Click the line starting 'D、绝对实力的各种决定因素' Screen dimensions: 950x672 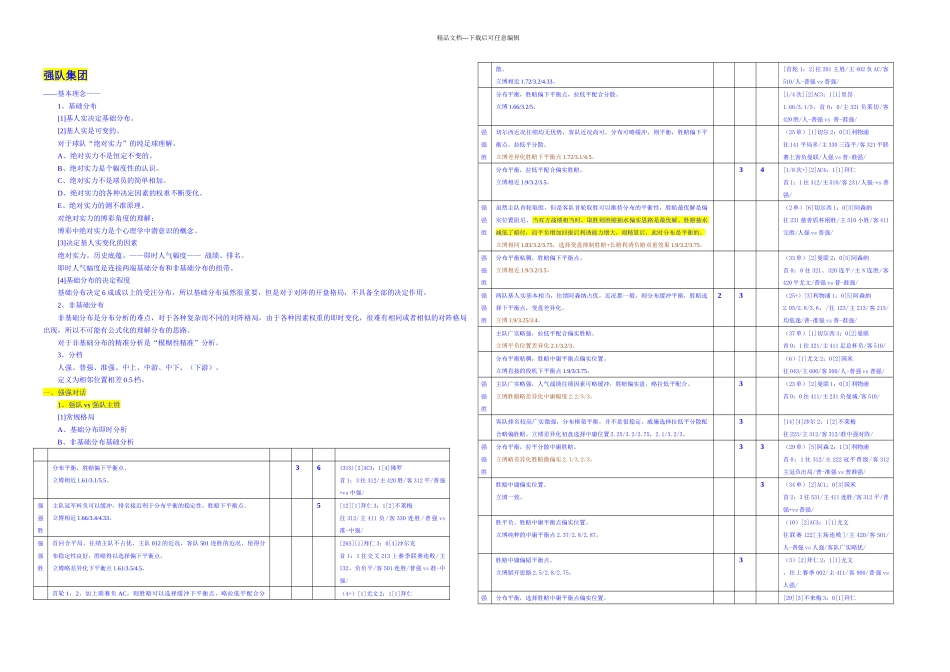pyautogui.click(x=130, y=193)
